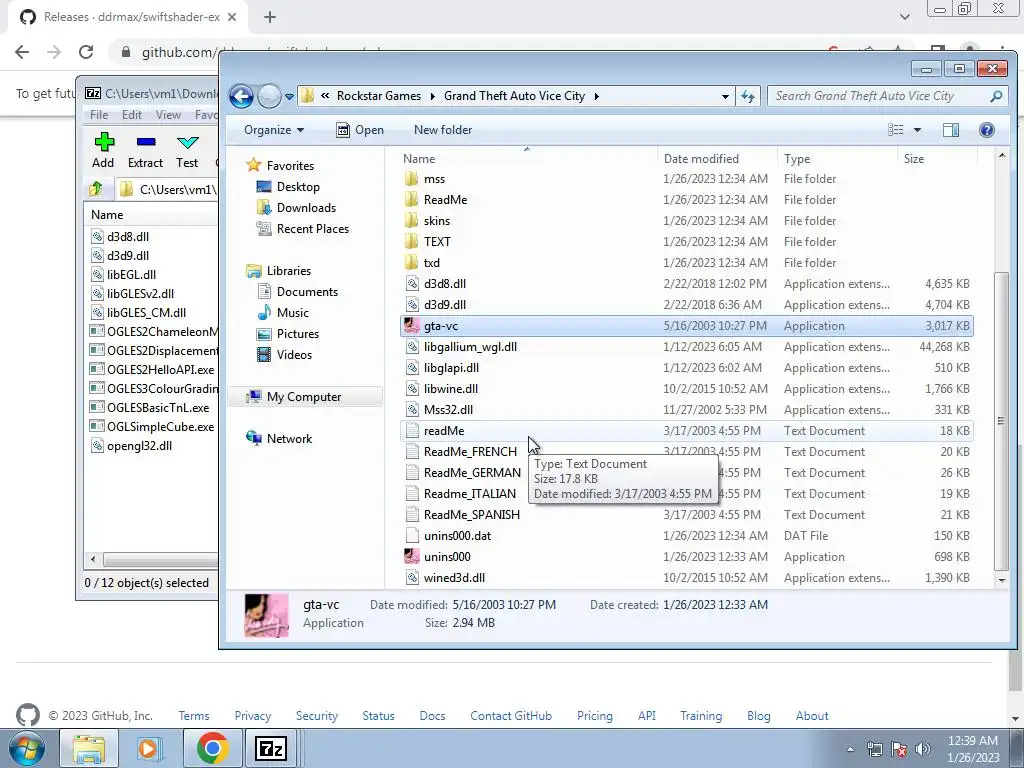The width and height of the screenshot is (1024, 768).
Task: Open the Edit menu in 7-Zip
Action: coord(132,115)
